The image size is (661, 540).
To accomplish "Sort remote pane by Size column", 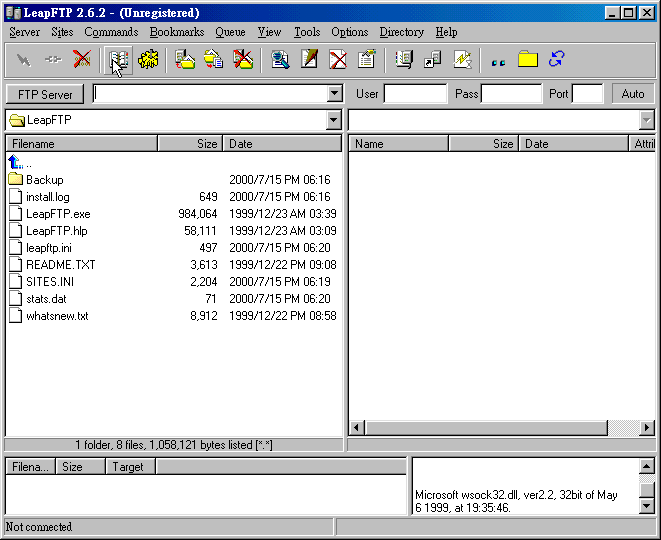I will pos(484,144).
